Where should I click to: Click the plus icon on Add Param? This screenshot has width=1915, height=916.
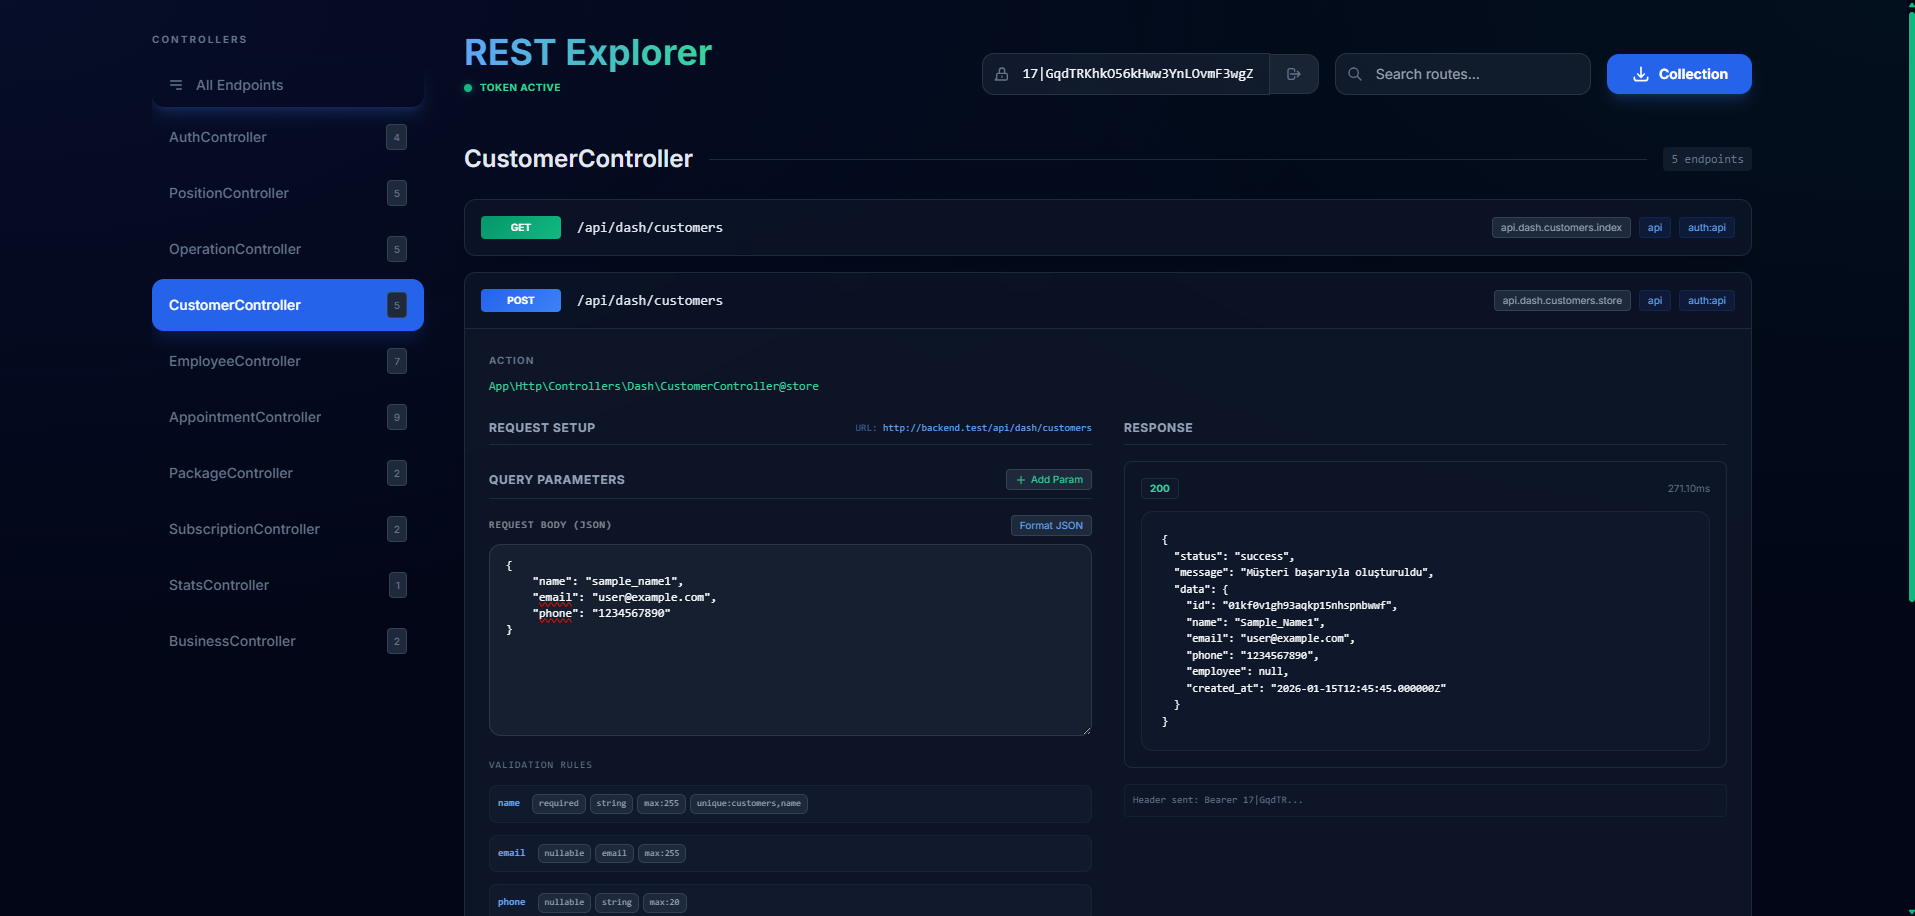pos(1019,479)
